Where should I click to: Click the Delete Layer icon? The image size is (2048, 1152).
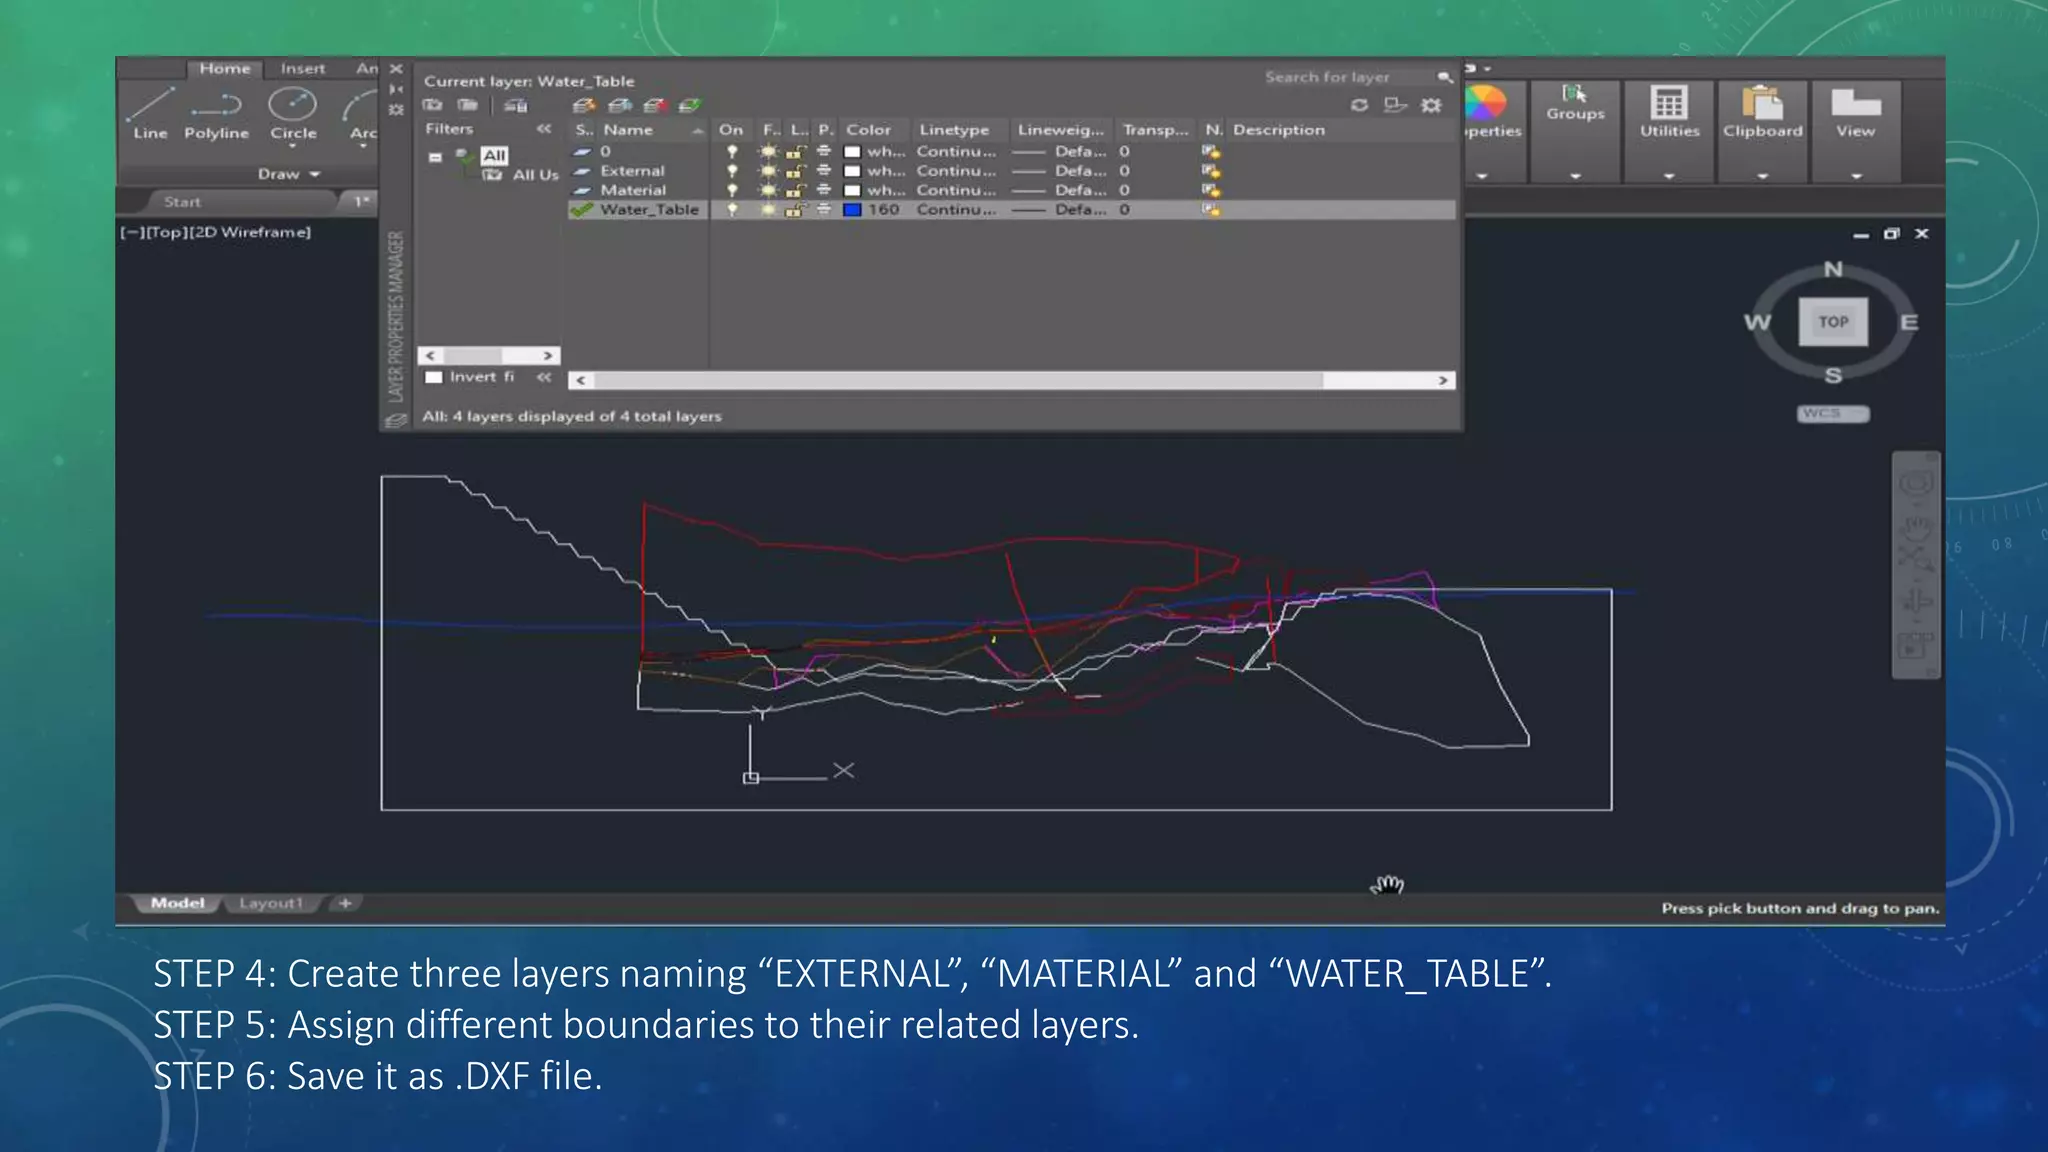click(655, 105)
